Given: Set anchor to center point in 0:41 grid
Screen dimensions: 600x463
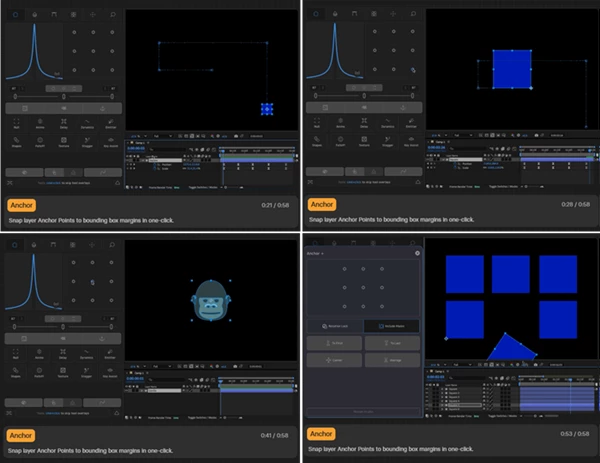Looking at the screenshot, I should [92, 282].
